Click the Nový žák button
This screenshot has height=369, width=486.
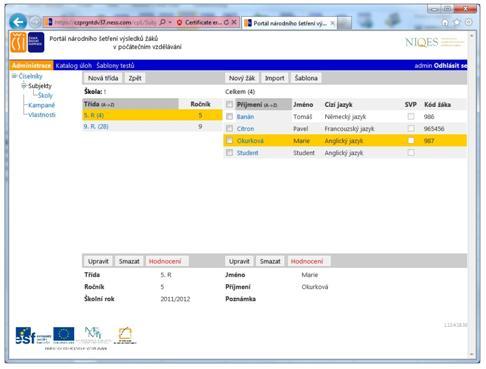[242, 78]
